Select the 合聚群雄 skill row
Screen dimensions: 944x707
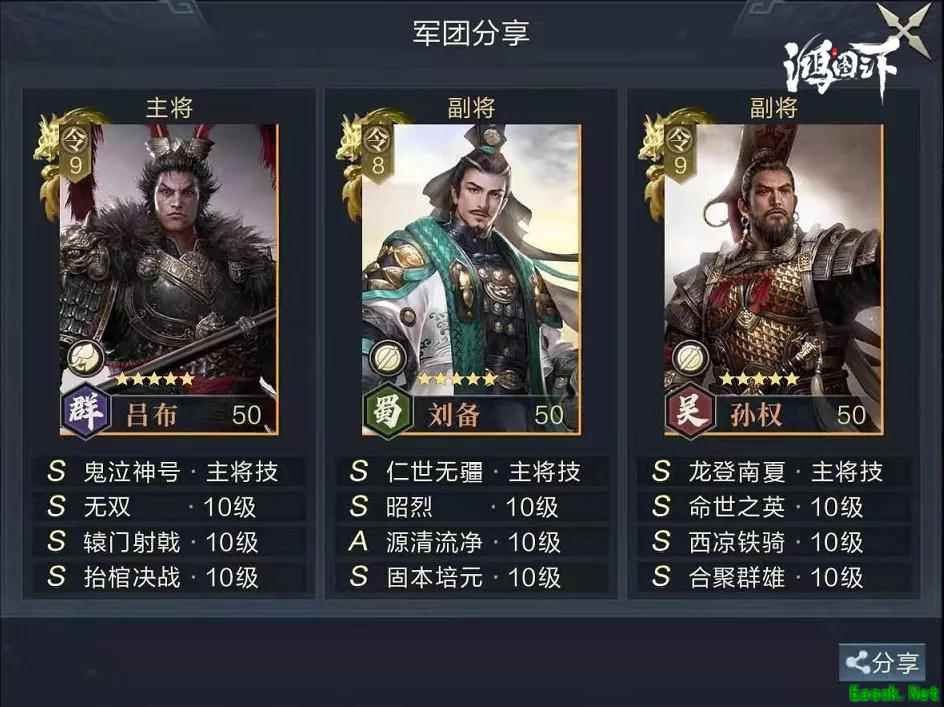tap(774, 576)
